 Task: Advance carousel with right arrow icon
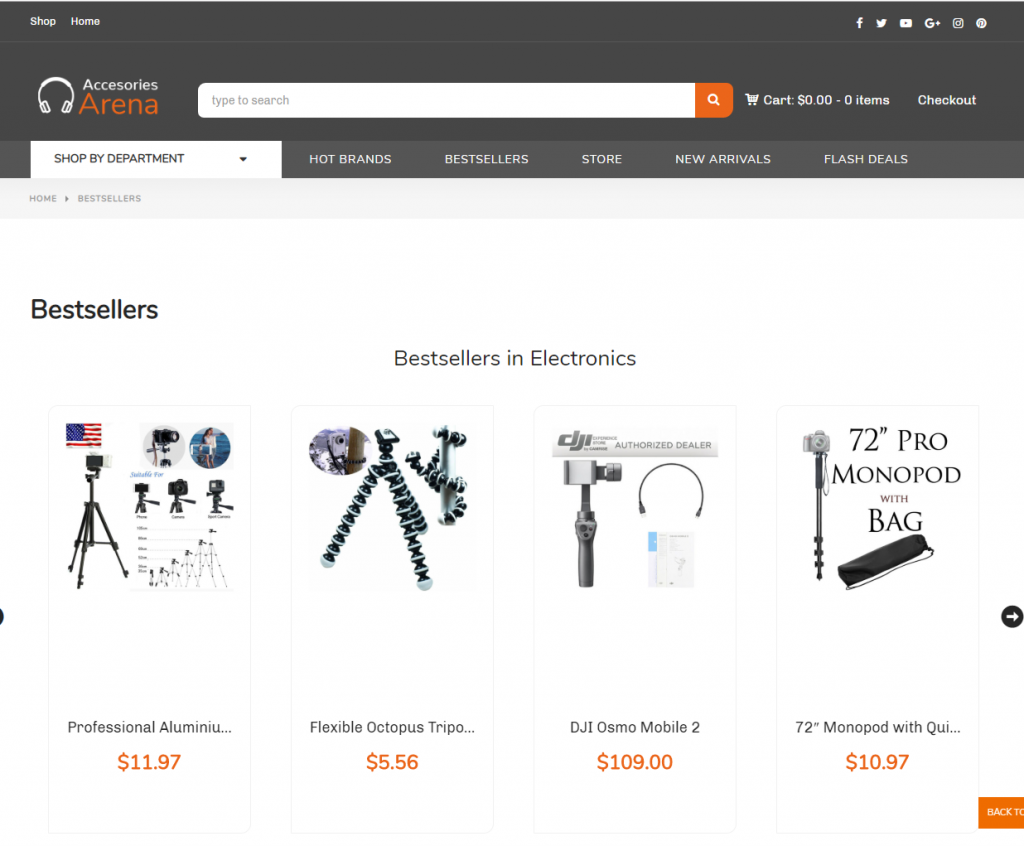(x=1012, y=616)
